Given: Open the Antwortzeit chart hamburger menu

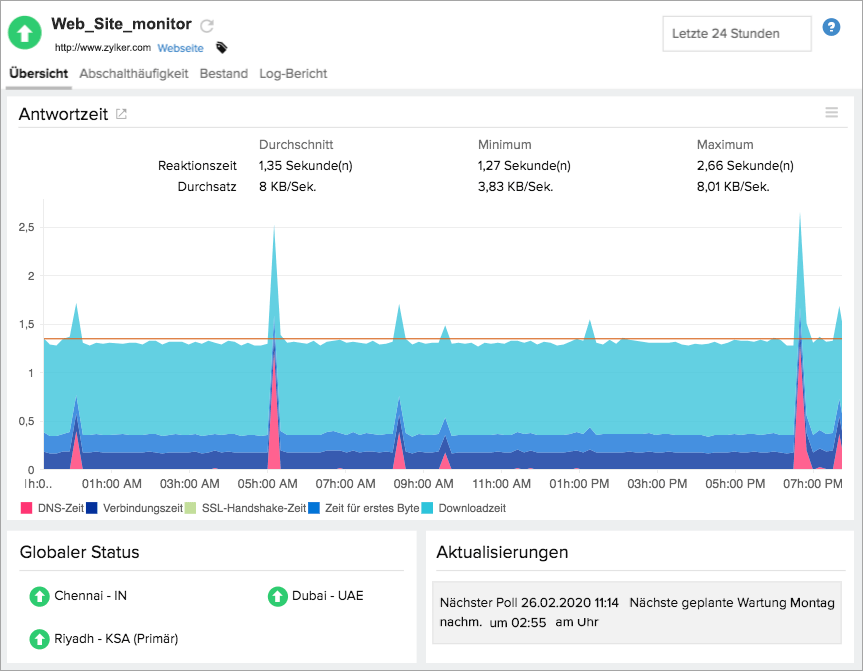Looking at the screenshot, I should tap(832, 112).
